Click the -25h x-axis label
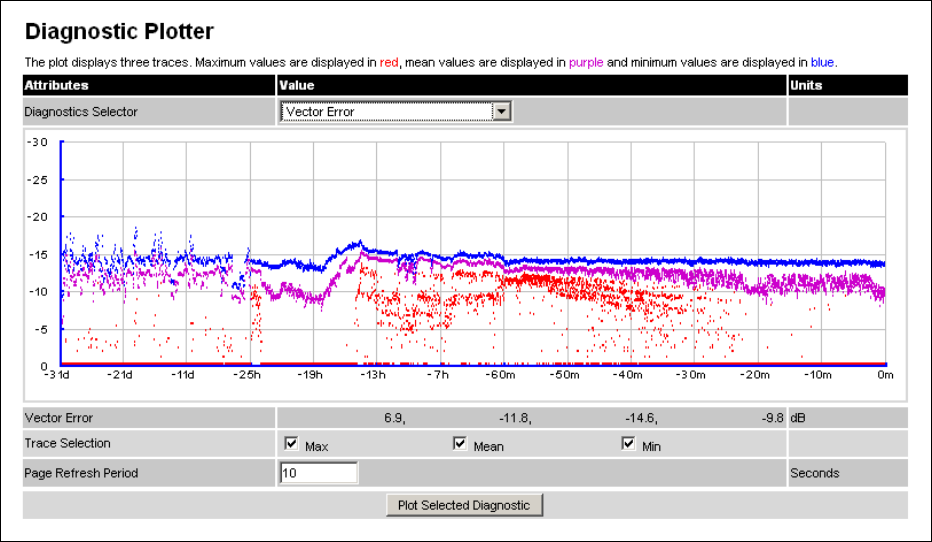 tap(246, 375)
